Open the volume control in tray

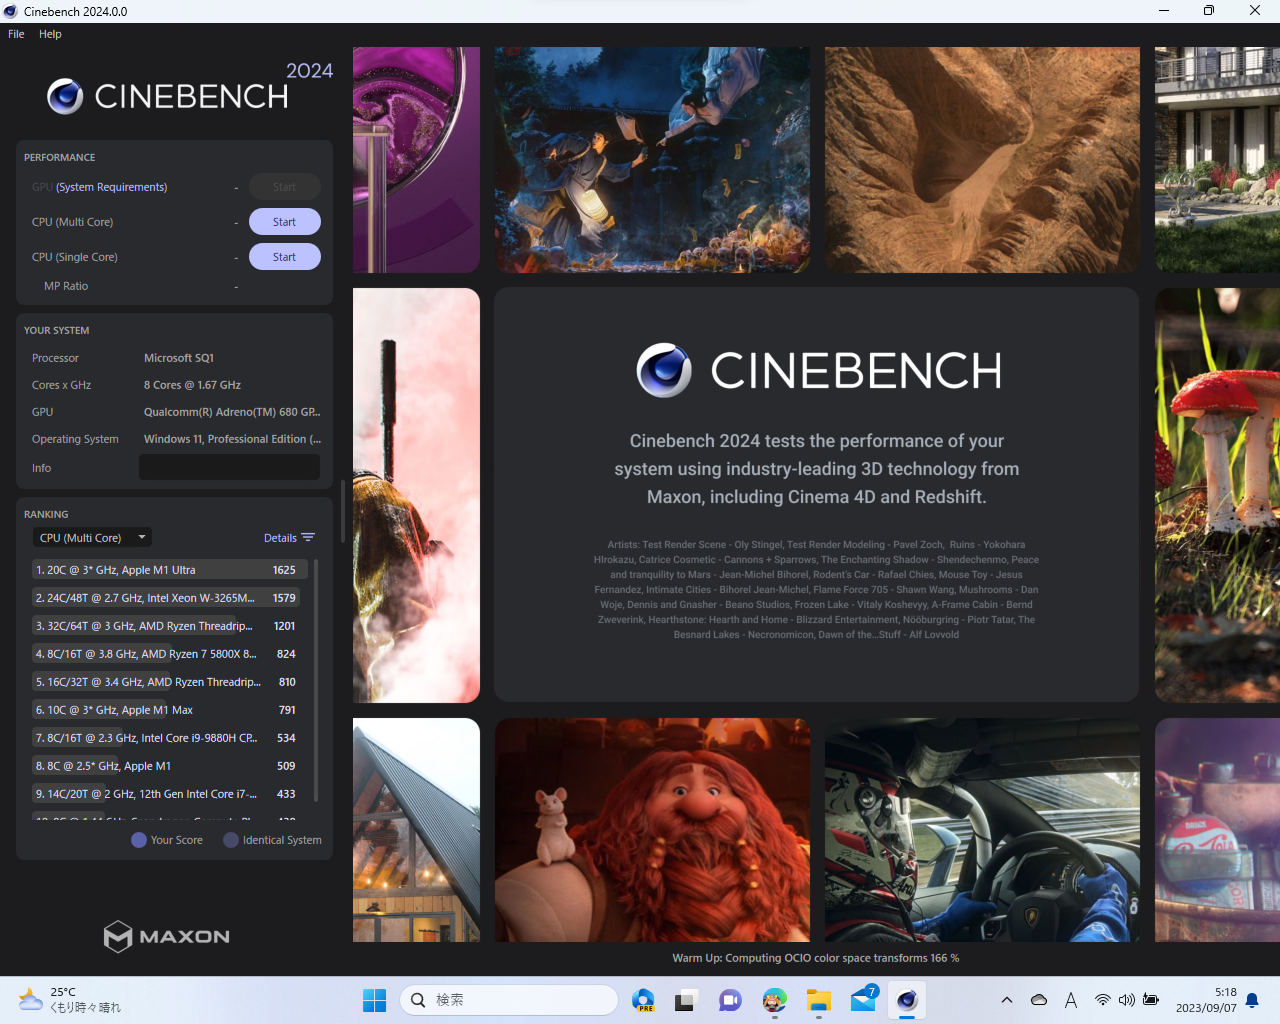coord(1127,1000)
